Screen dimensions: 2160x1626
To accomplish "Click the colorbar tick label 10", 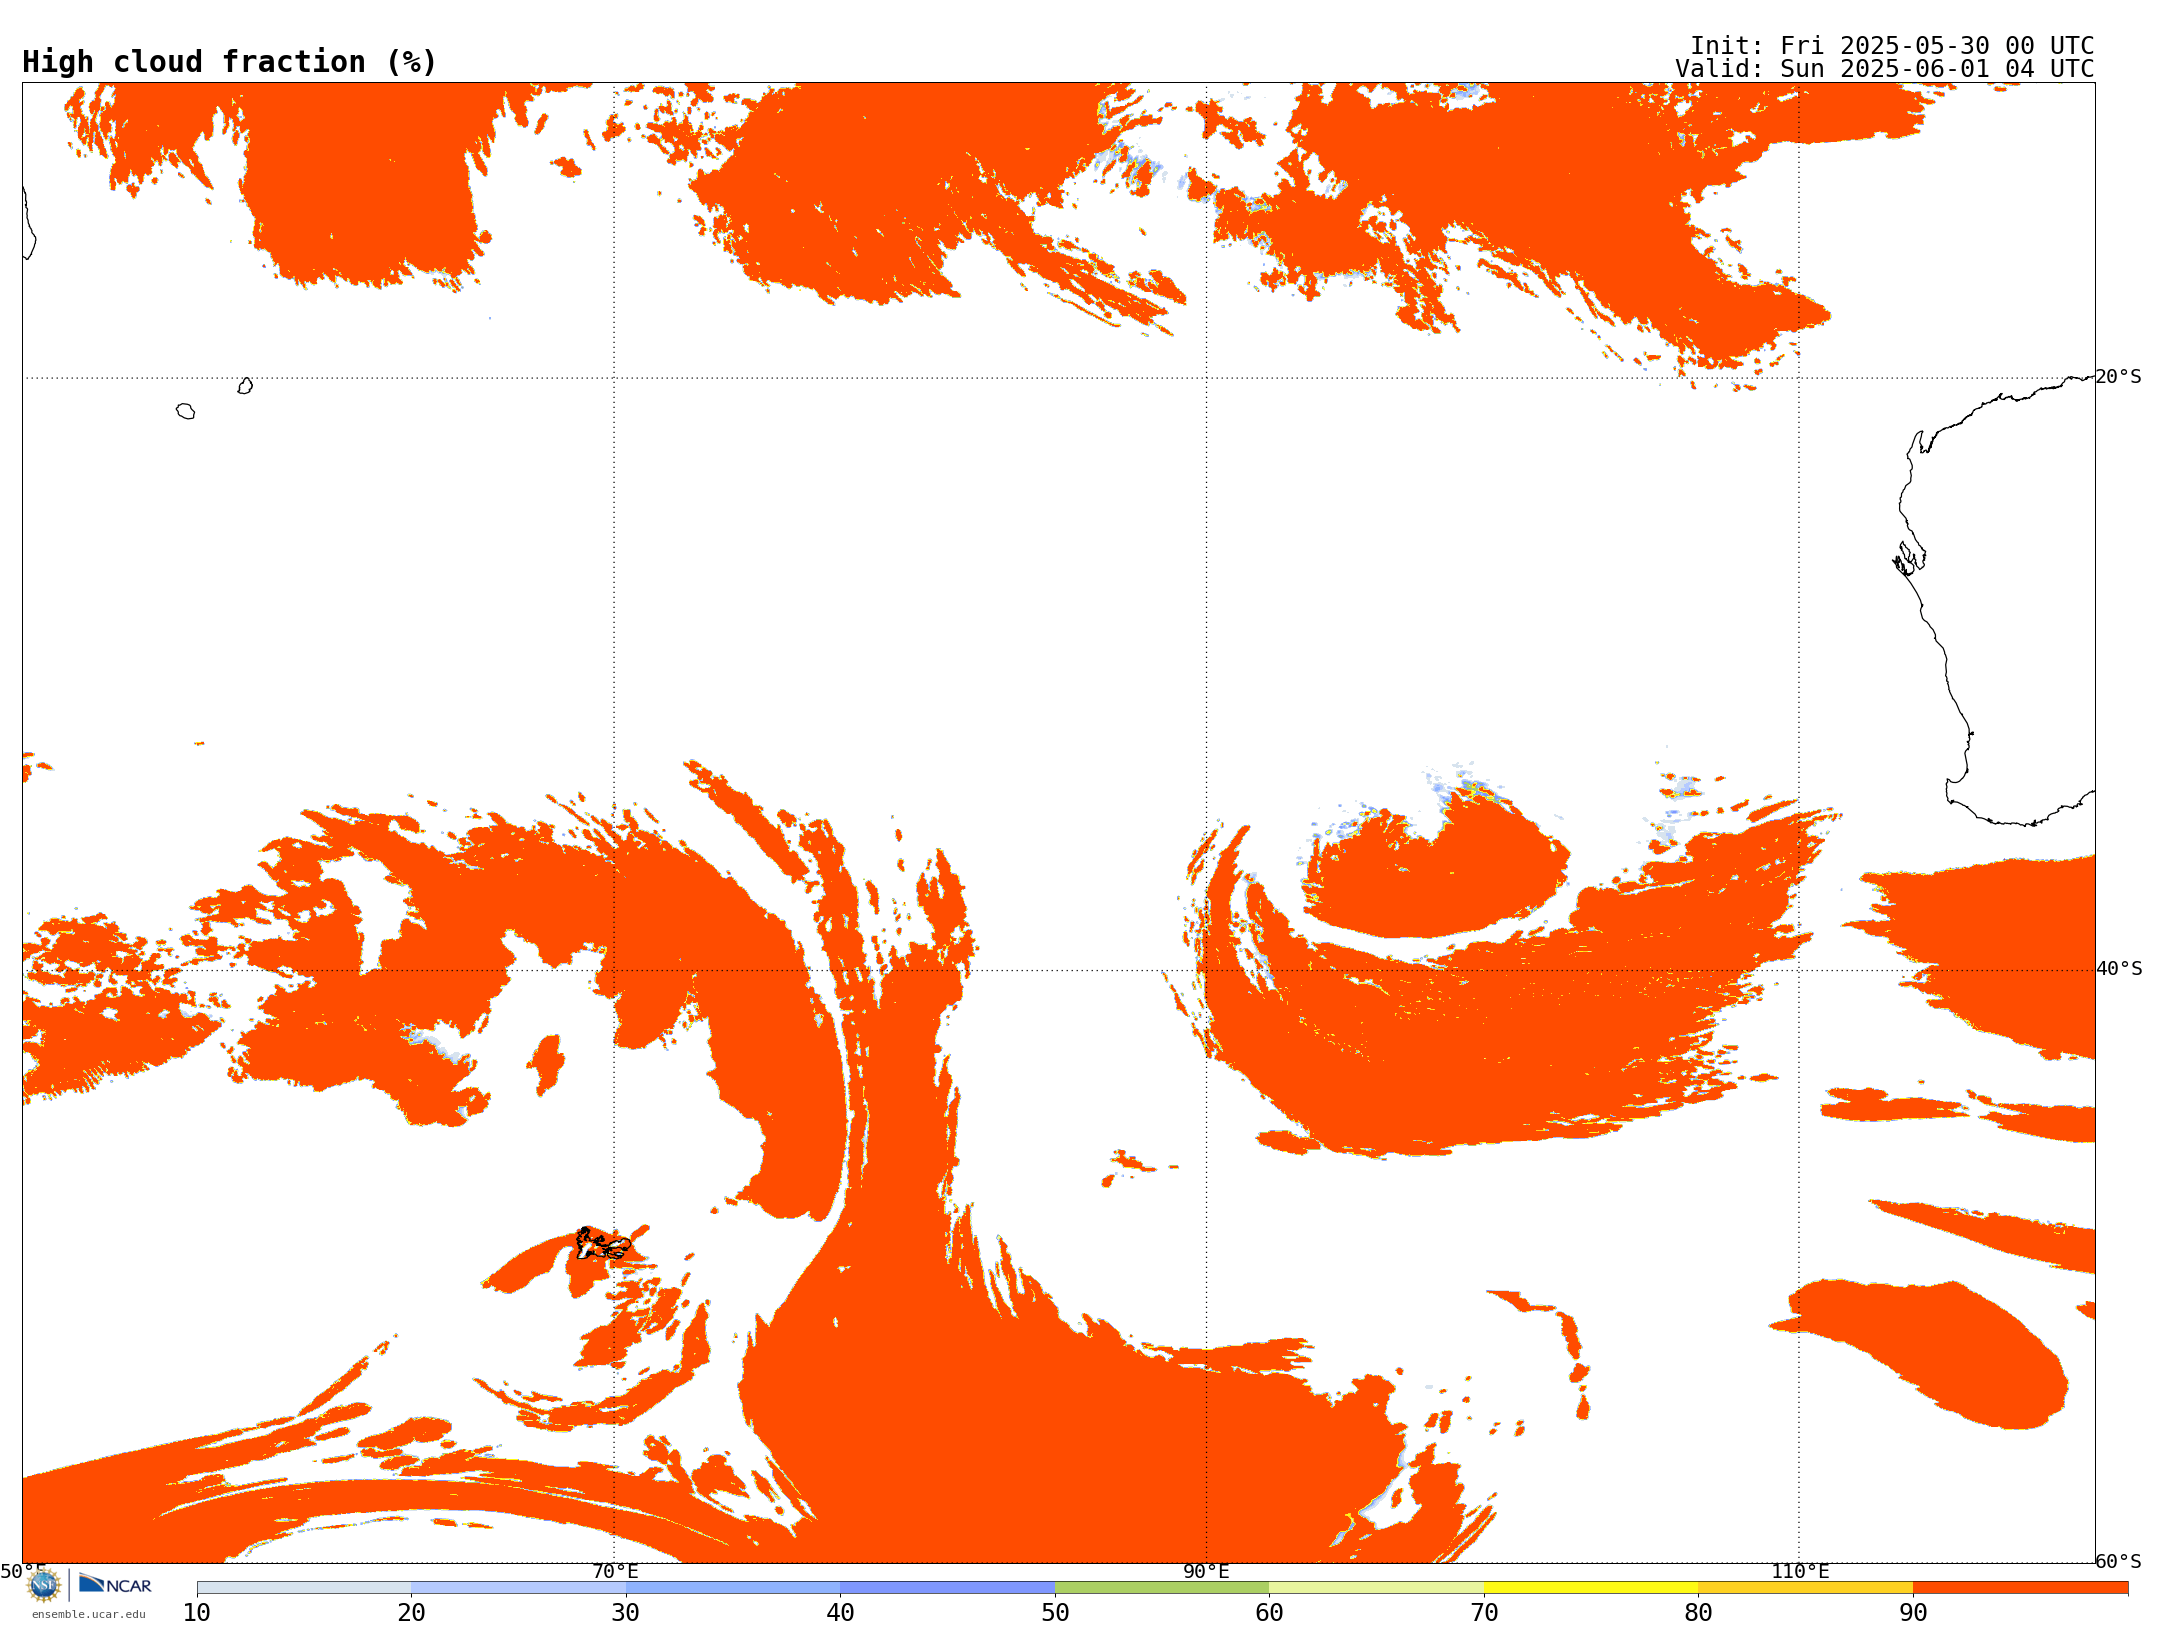I will coord(197,1613).
